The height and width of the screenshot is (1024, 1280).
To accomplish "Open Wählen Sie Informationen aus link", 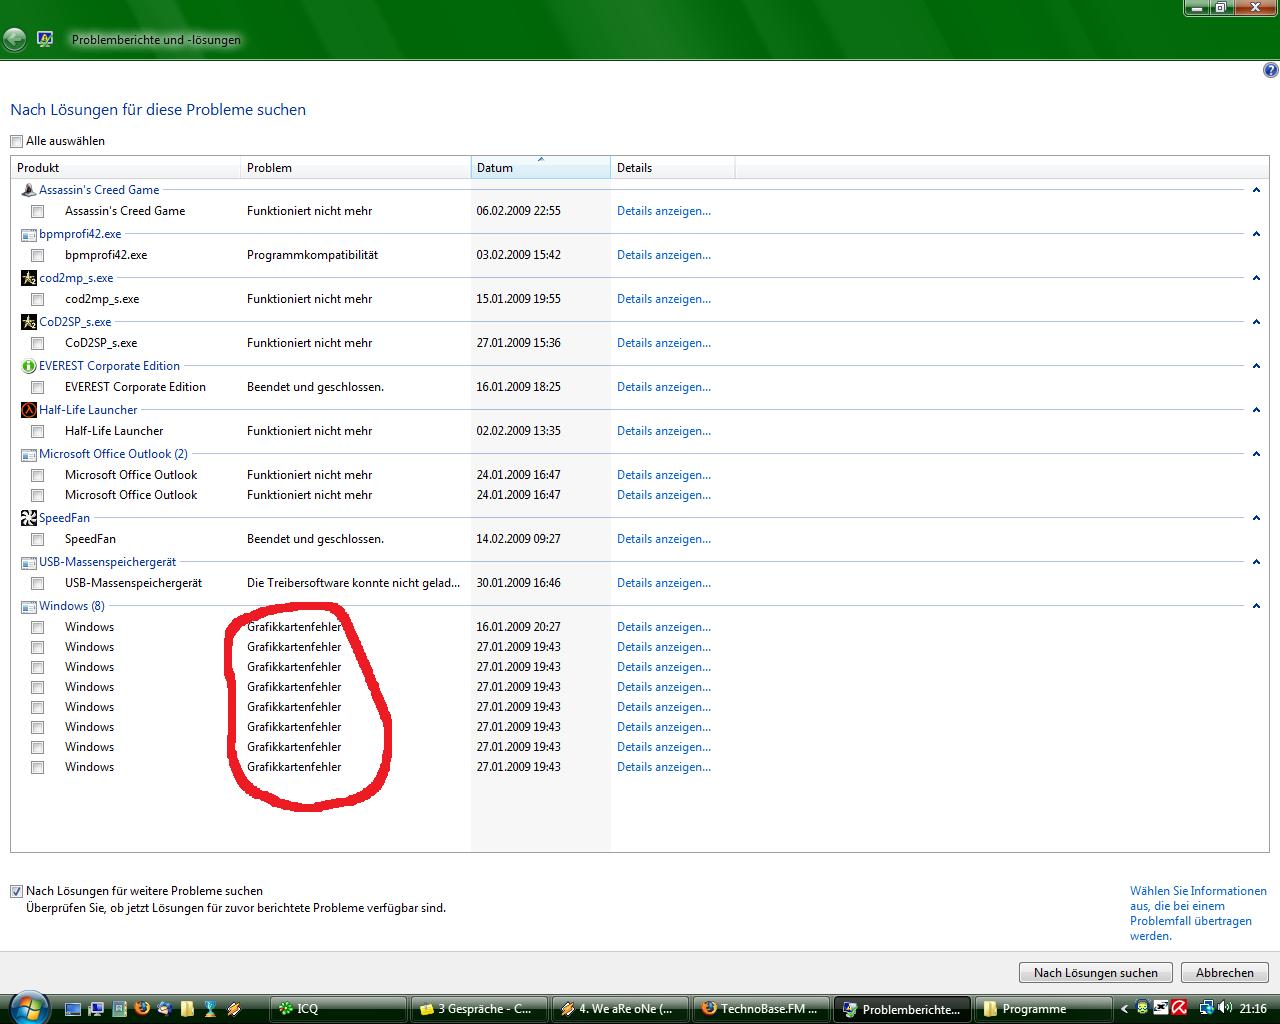I will pyautogui.click(x=1198, y=913).
